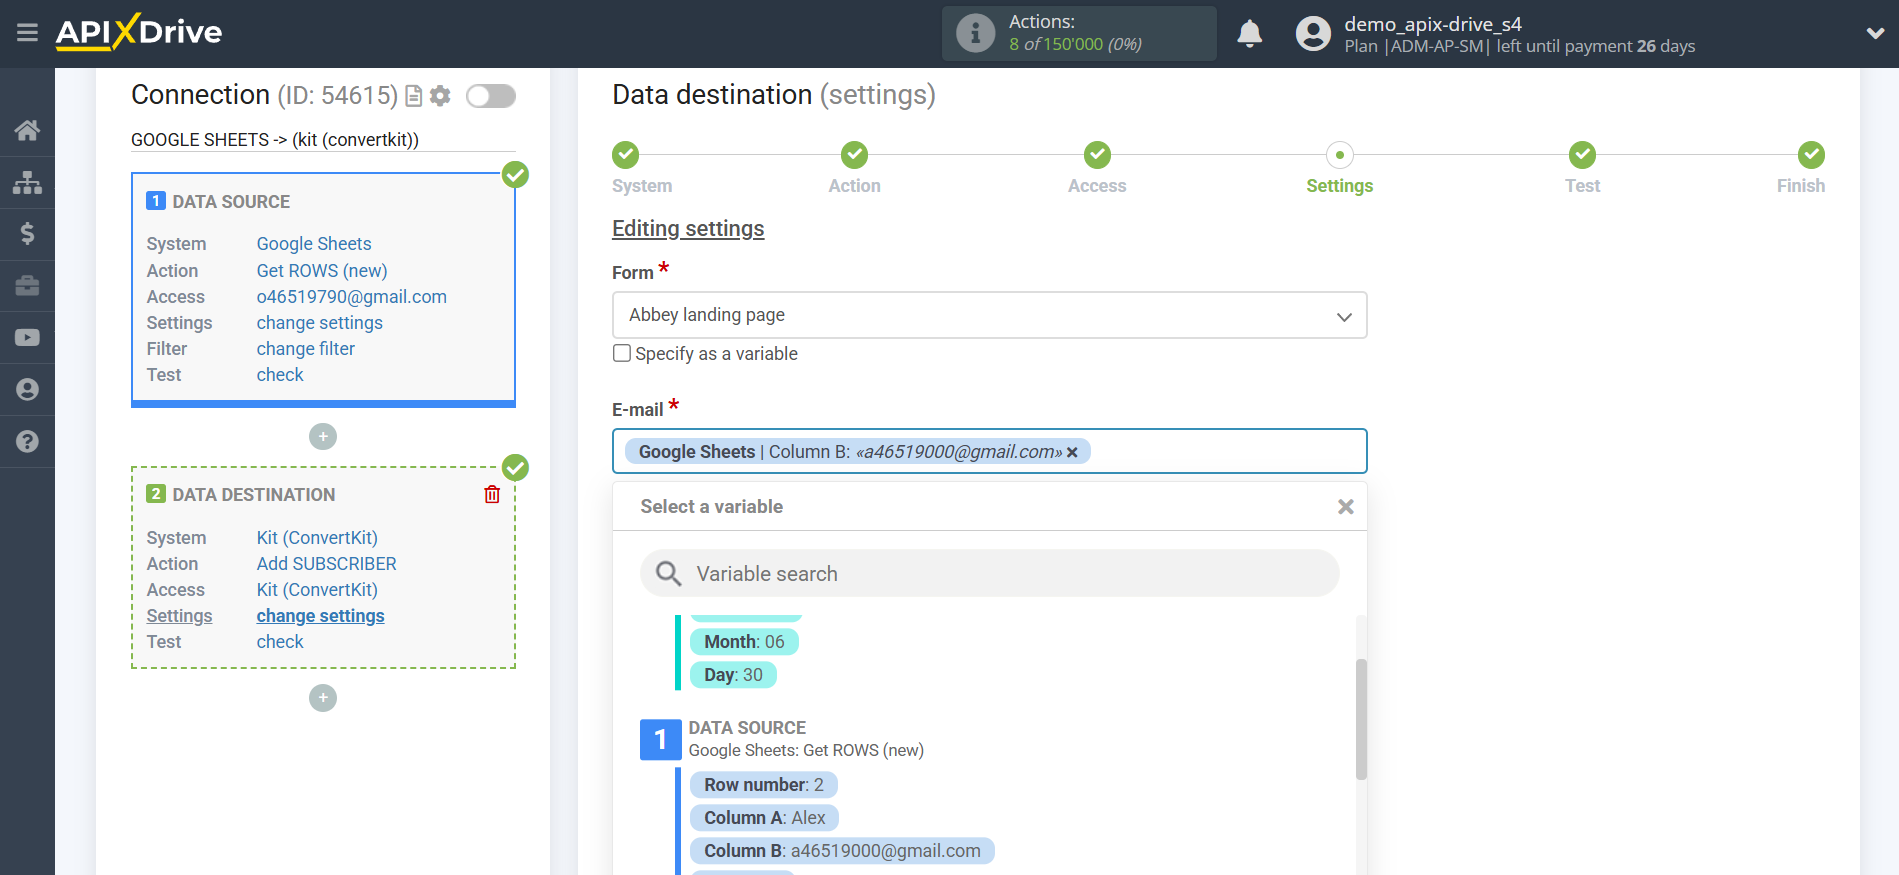The width and height of the screenshot is (1899, 875).
Task: Click data destination change settings link
Action: pos(321,616)
